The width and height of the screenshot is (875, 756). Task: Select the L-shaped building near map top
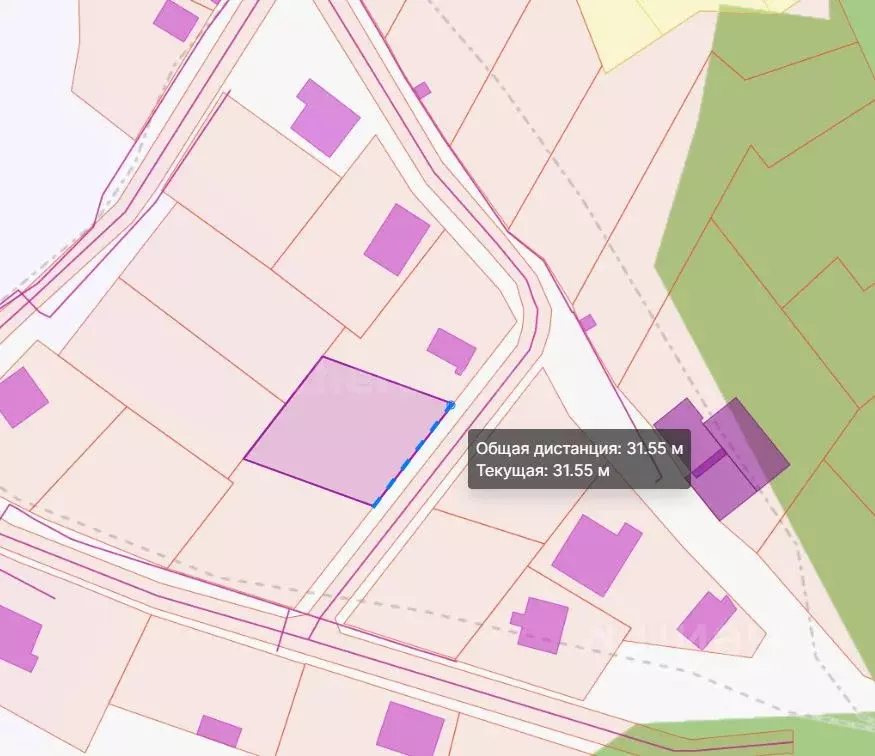coord(324,118)
